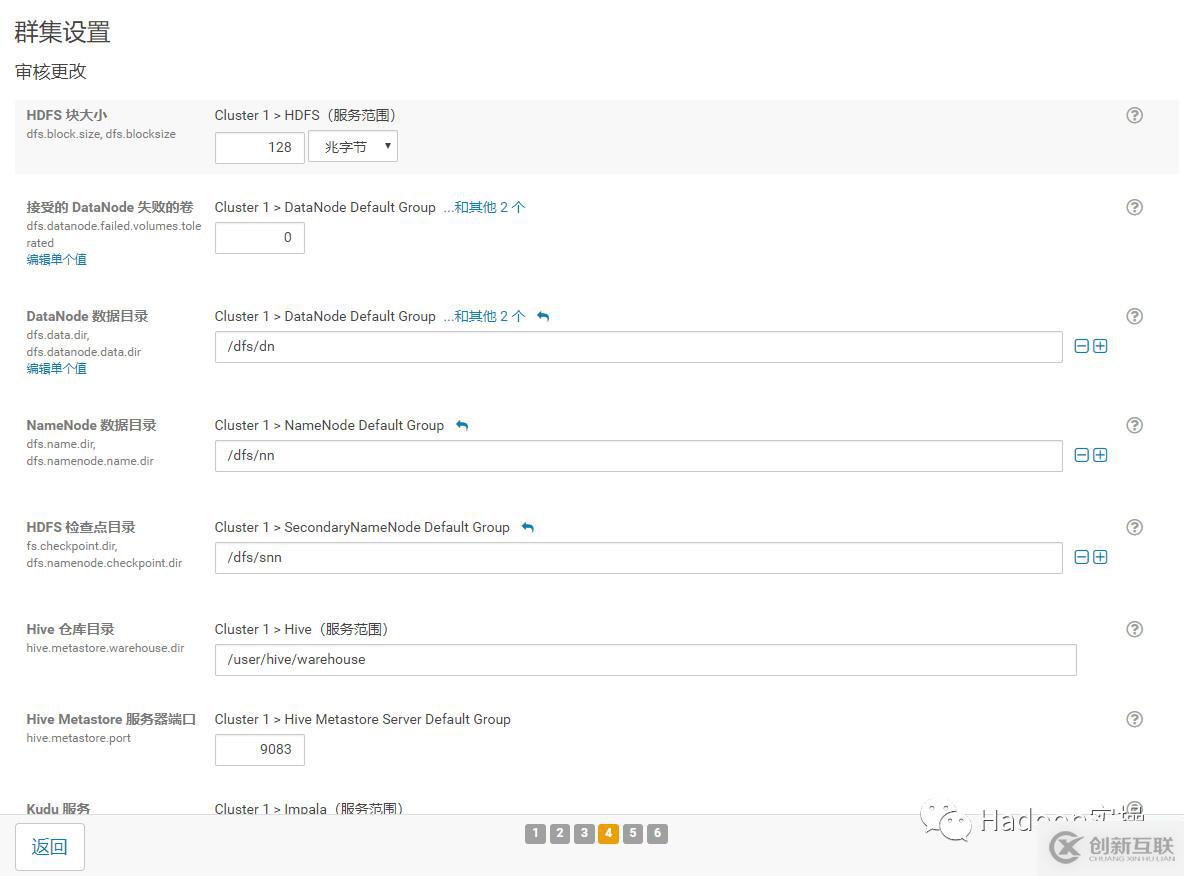Viewport: 1184px width, 876px height.
Task: Select the 'NameNode 数据目录' label
Action: tap(91, 425)
